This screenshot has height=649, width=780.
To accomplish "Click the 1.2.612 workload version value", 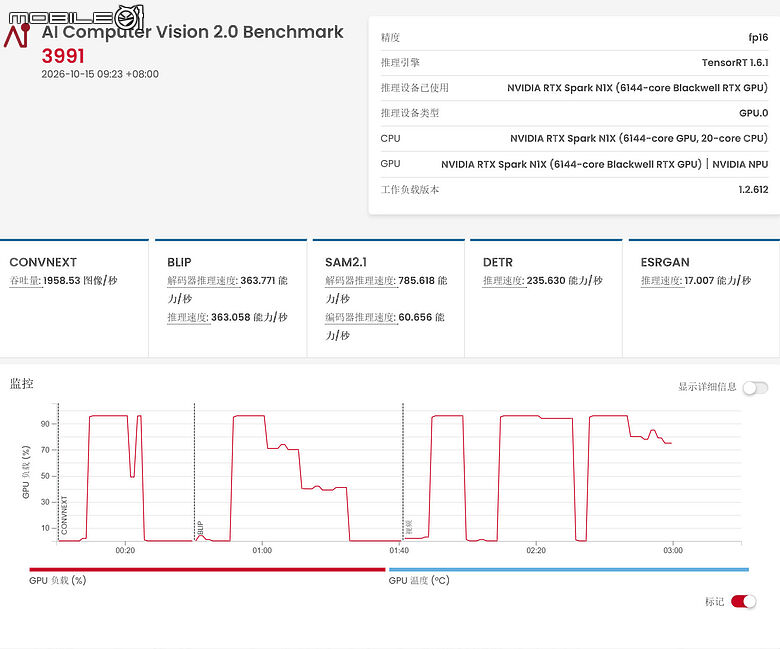I will 753,189.
